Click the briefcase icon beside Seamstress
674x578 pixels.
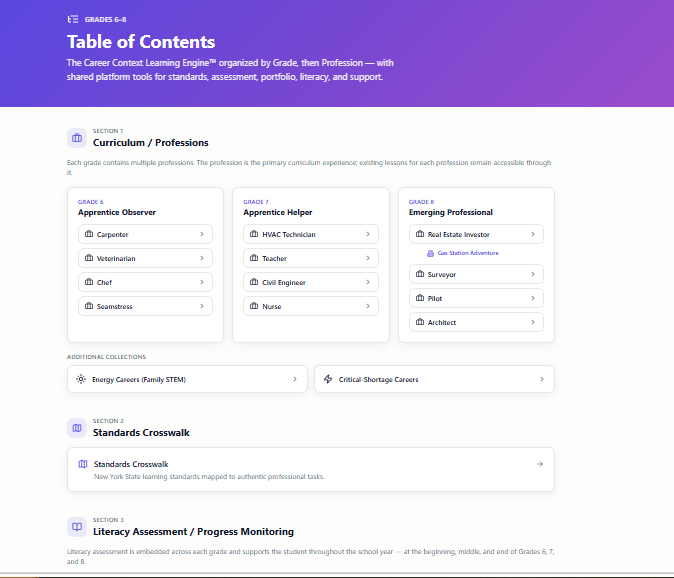click(x=89, y=306)
